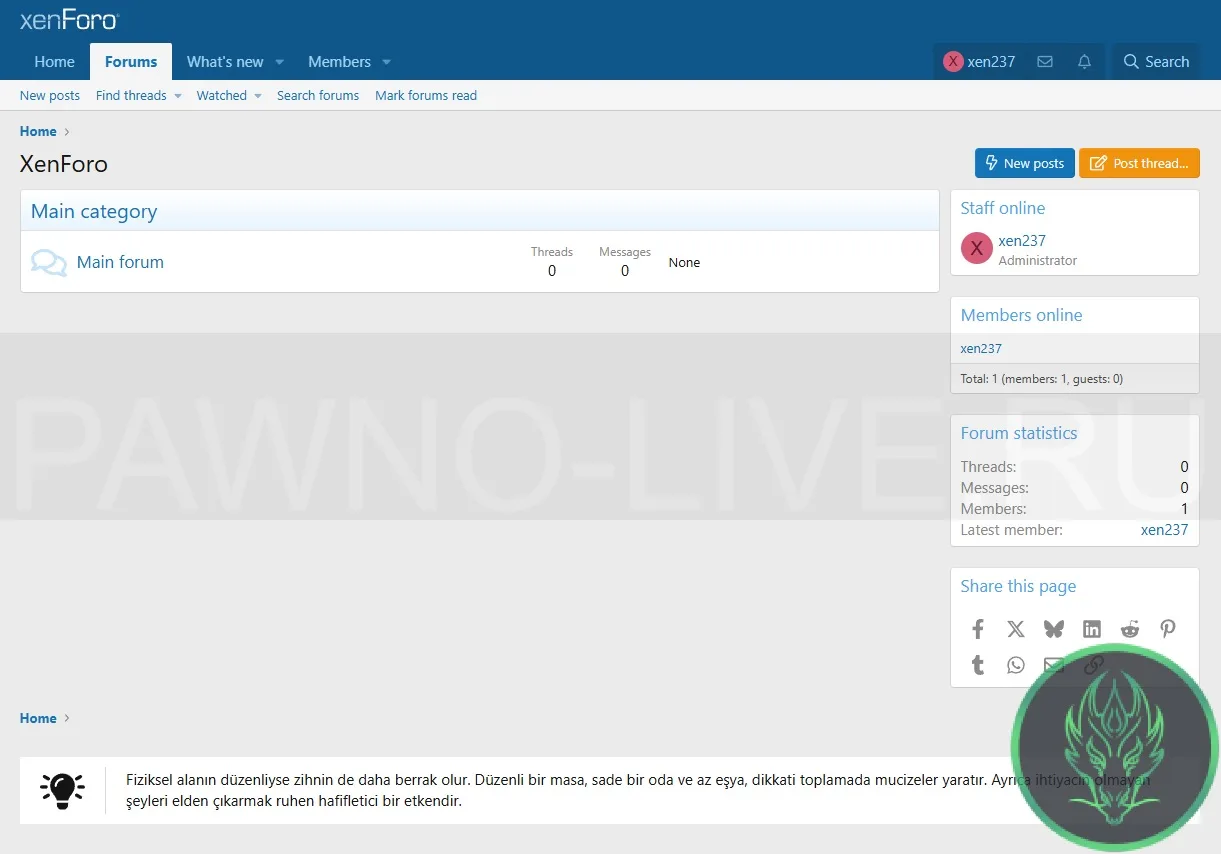Screen dimensions: 1221x854
Task: Open the inbox envelope icon
Action: 1045,62
